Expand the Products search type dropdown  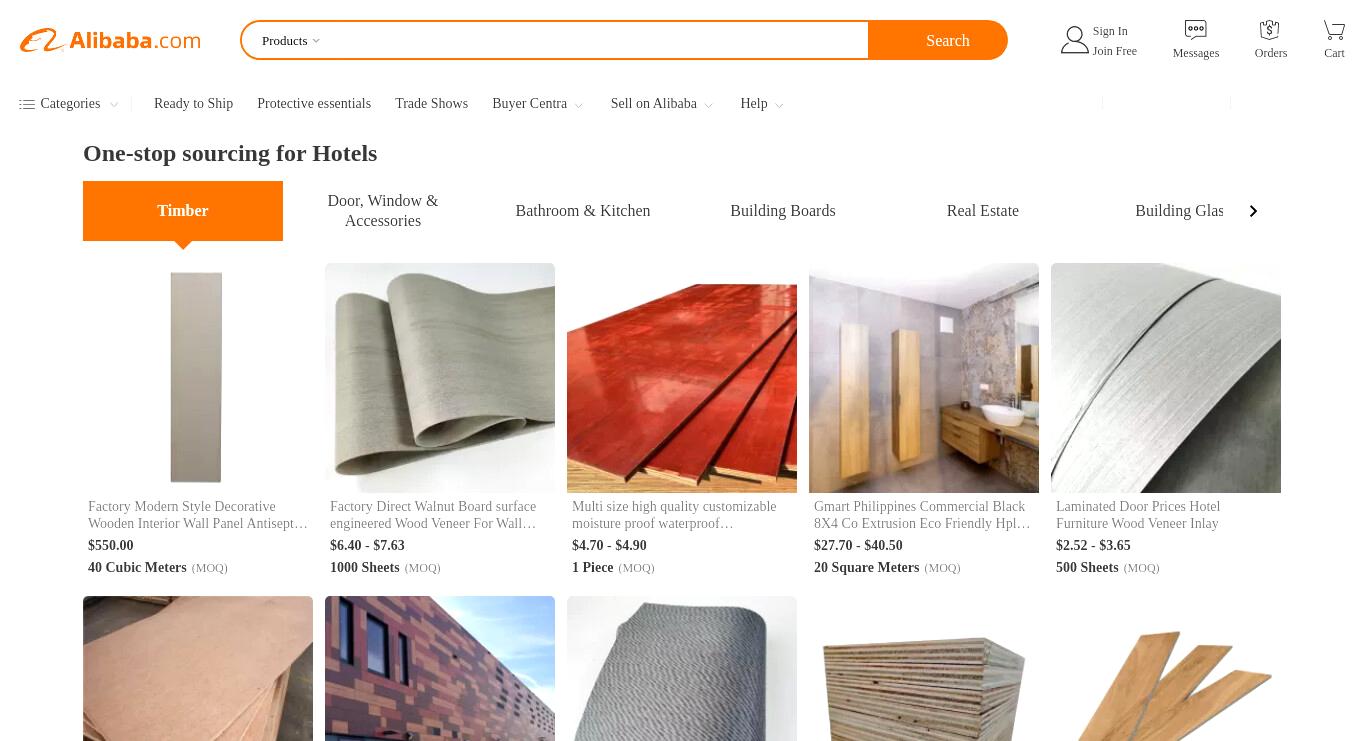(x=291, y=41)
